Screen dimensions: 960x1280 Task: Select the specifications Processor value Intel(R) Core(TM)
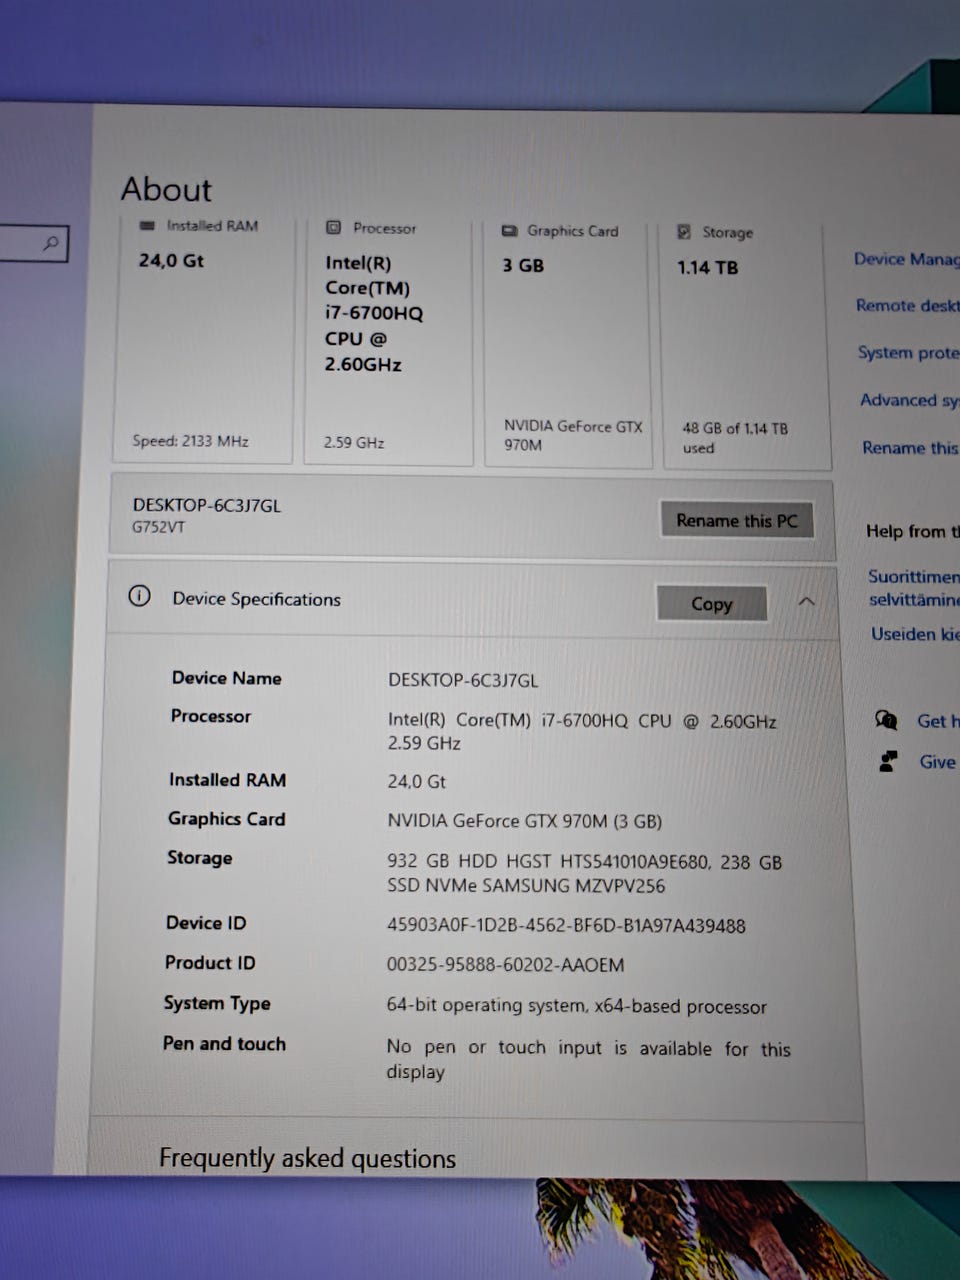point(582,731)
